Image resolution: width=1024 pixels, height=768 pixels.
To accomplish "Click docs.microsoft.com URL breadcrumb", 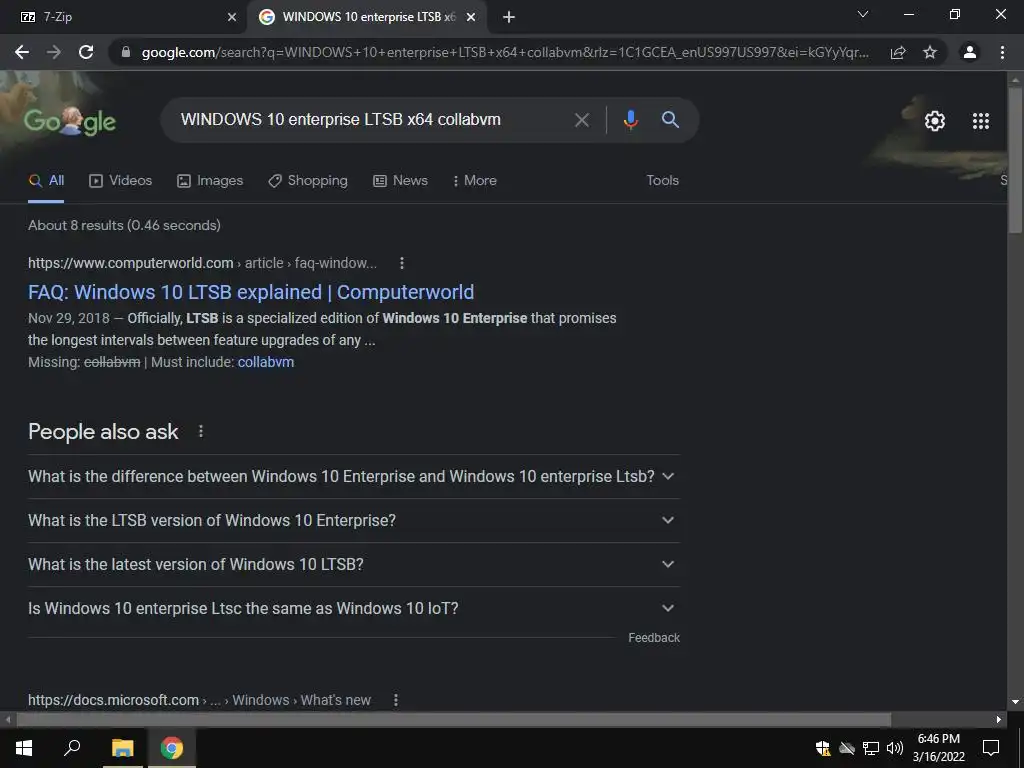I will point(199,700).
